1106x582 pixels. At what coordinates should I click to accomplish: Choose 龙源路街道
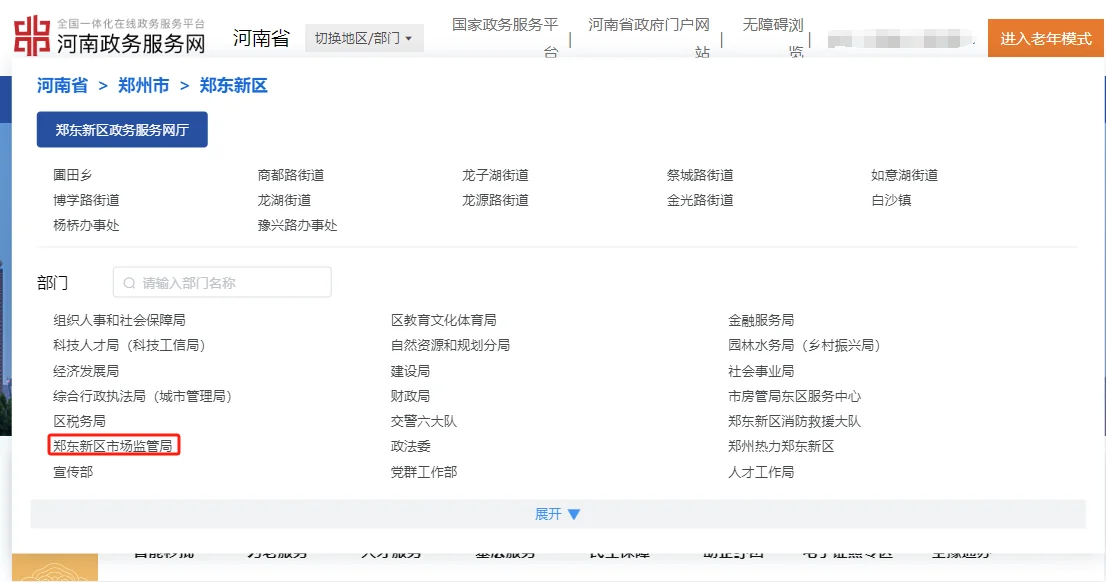pos(495,200)
